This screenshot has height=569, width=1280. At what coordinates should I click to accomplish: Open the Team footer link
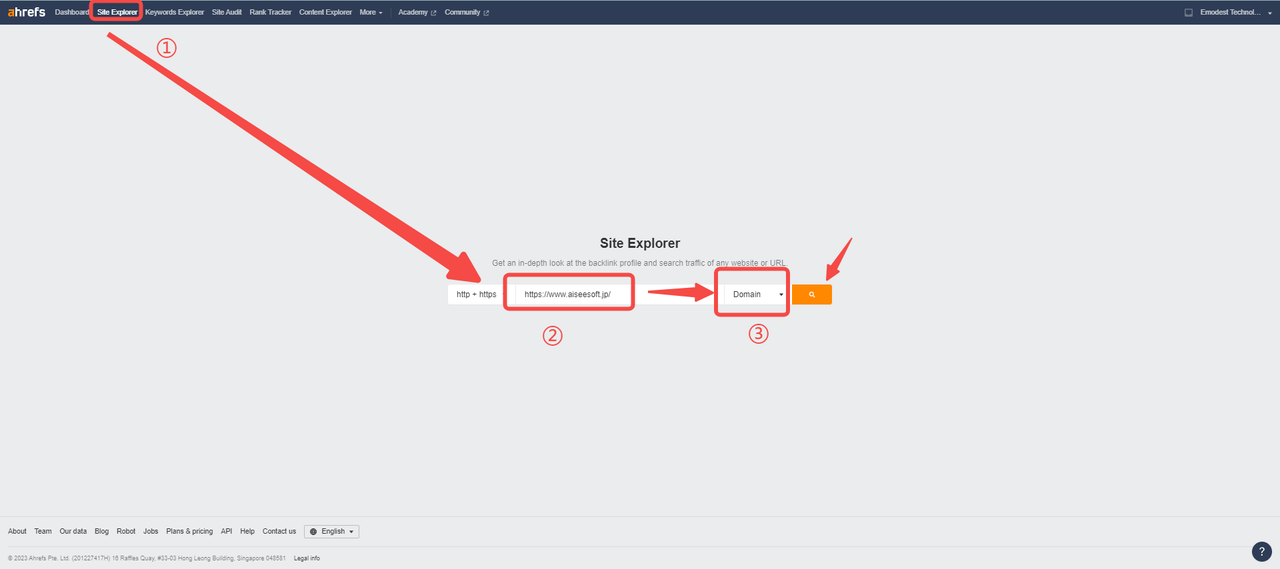[43, 531]
